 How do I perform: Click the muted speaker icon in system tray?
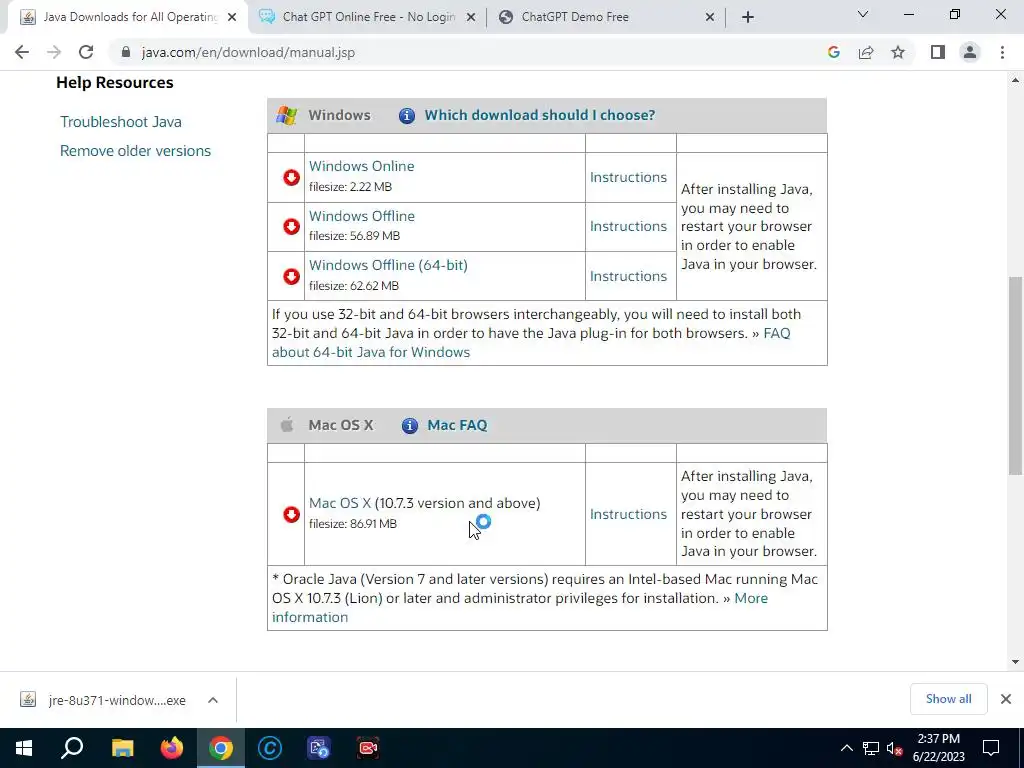[x=895, y=748]
